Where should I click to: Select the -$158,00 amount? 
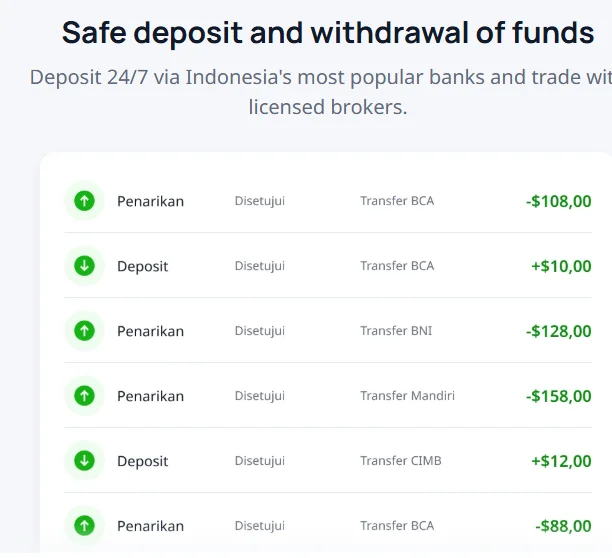point(559,396)
